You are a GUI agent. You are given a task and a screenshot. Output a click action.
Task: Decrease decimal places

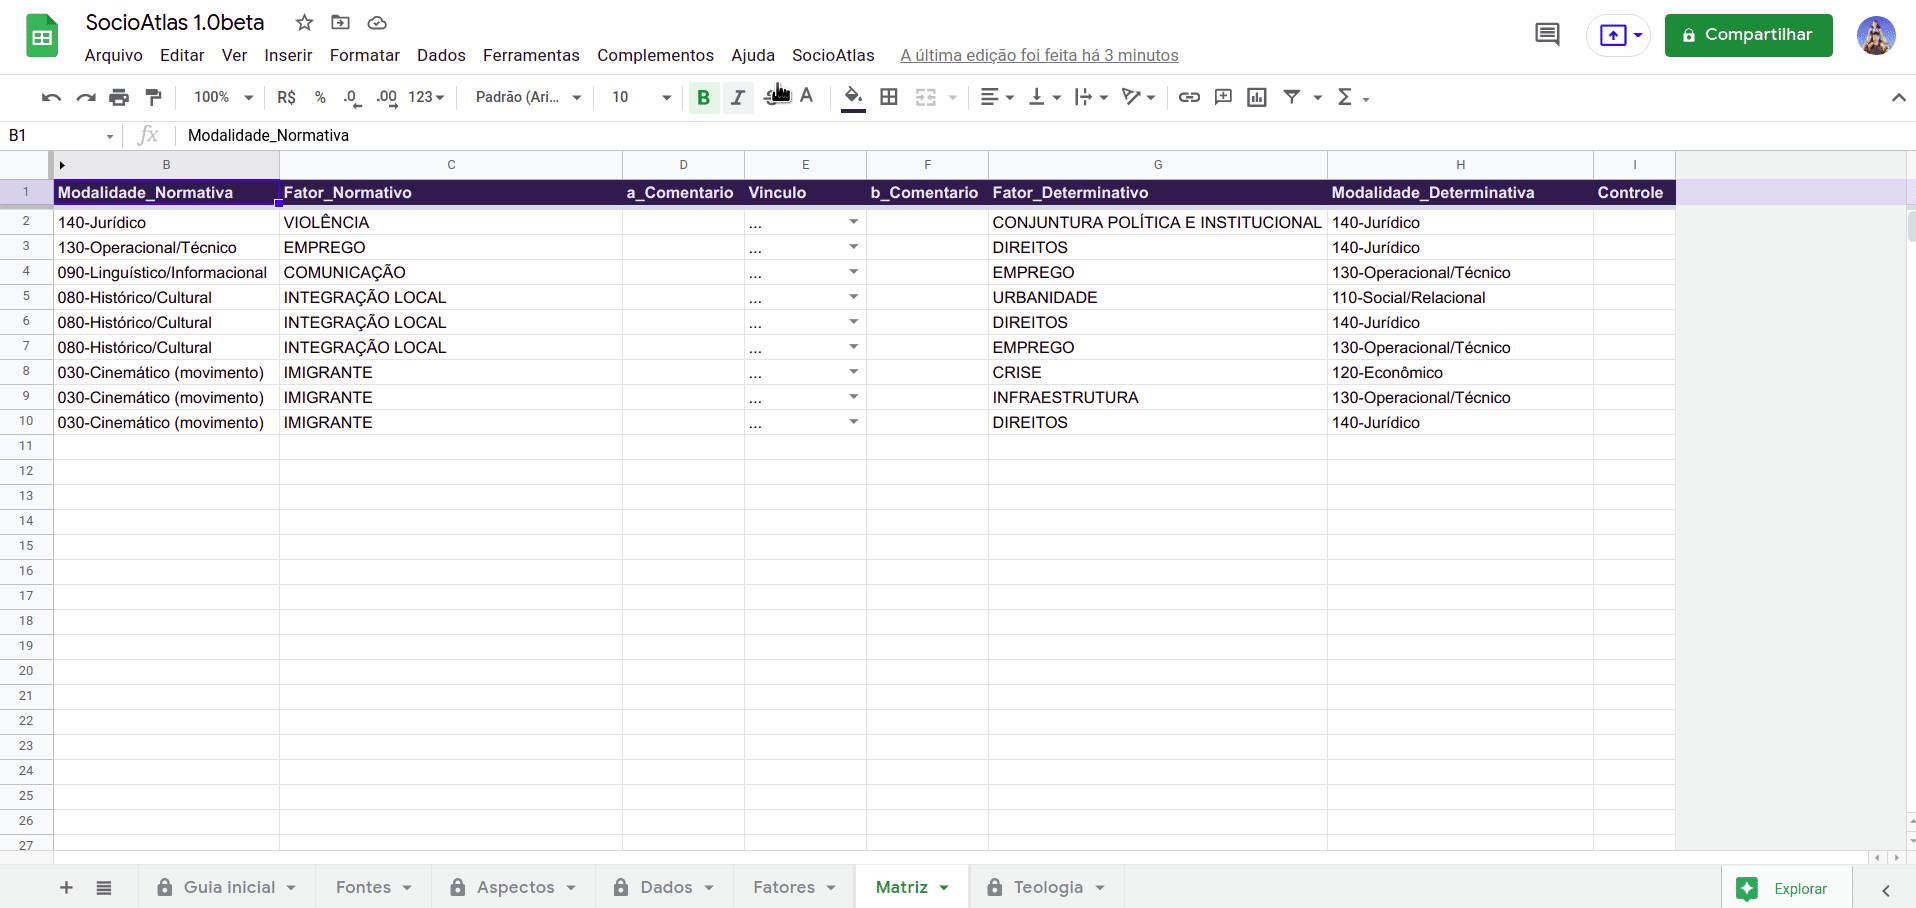click(x=352, y=97)
